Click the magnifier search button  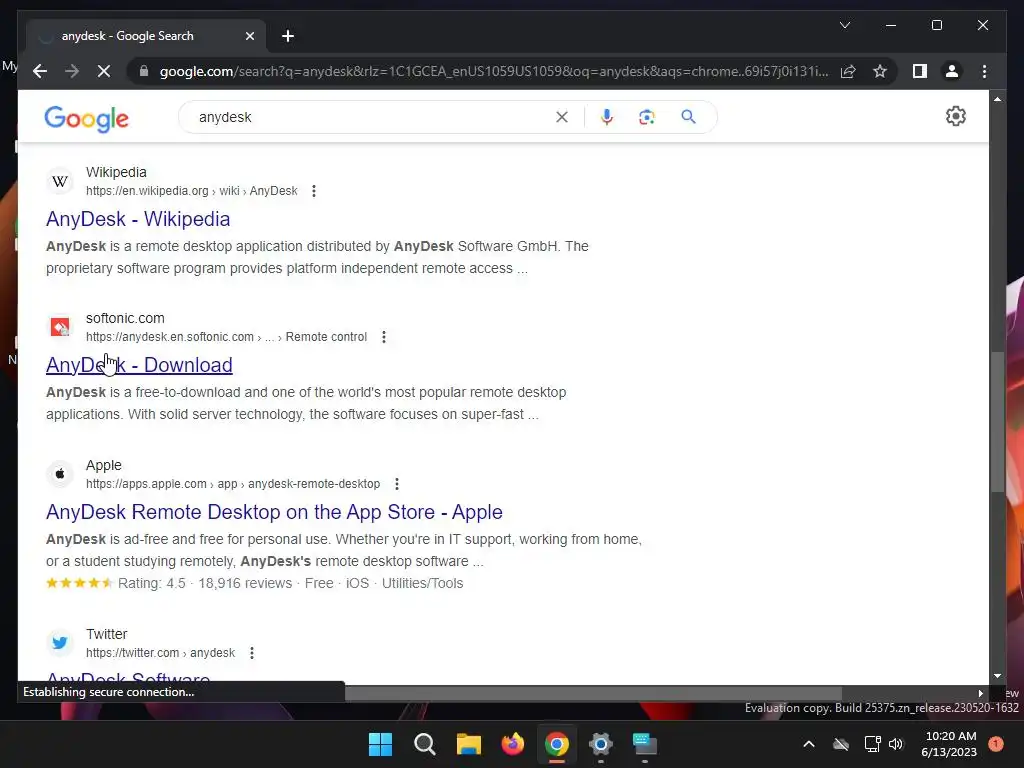click(x=688, y=117)
